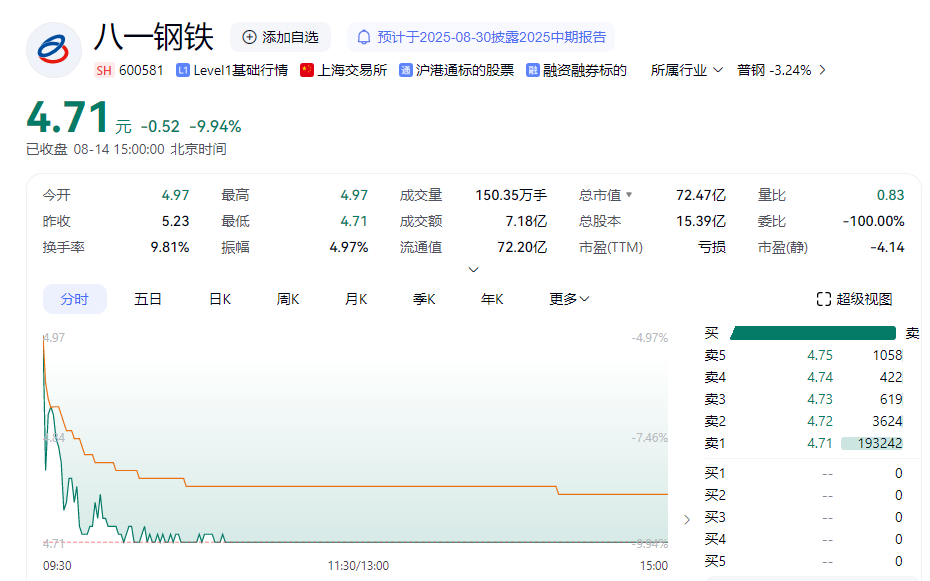Click the 八一钢铁 company logo
Image resolution: width=930 pixels, height=581 pixels.
54,49
